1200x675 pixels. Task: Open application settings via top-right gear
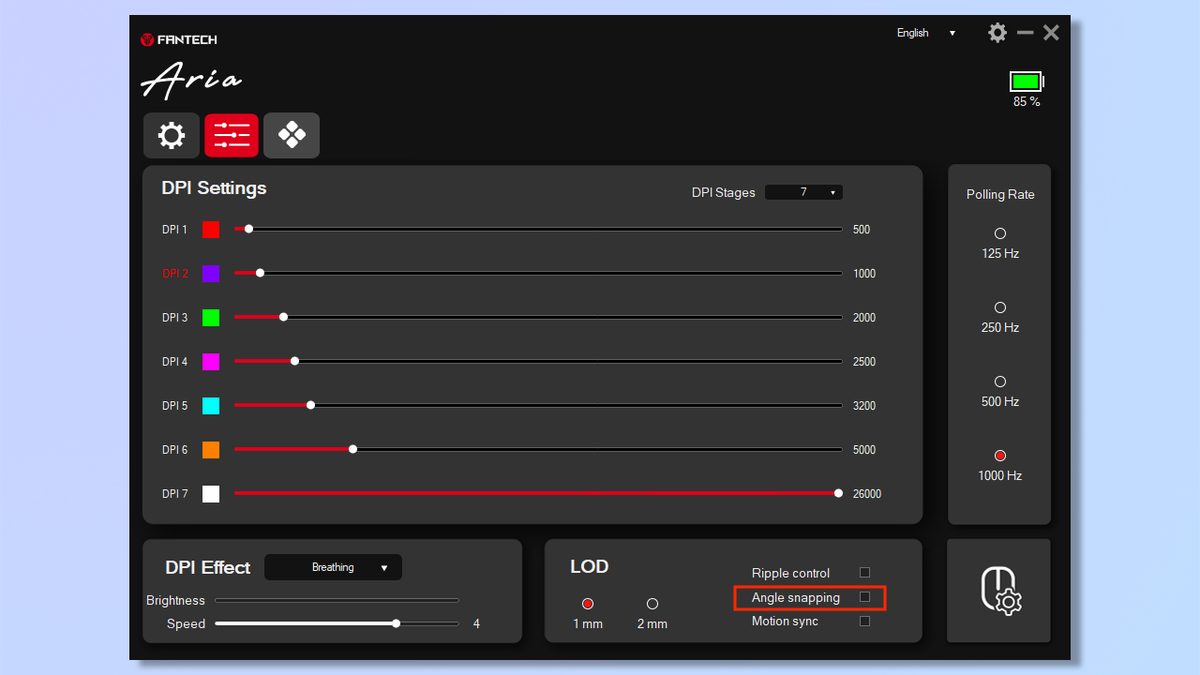point(997,32)
